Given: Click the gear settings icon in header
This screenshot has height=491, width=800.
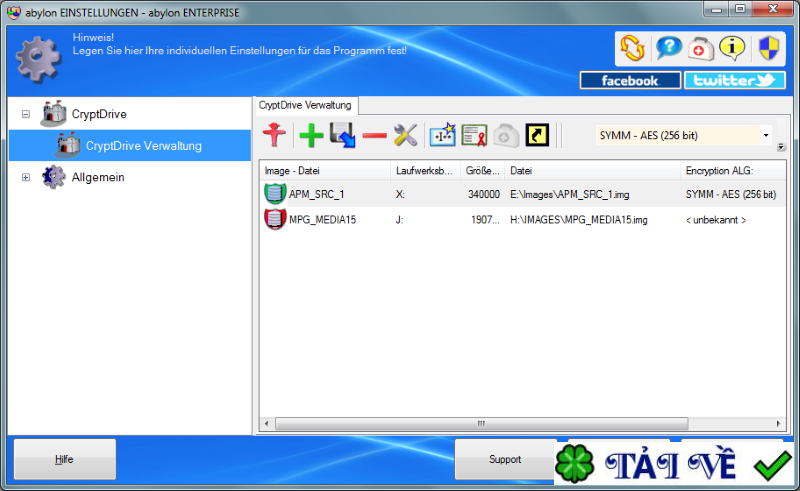Looking at the screenshot, I should [x=38, y=59].
